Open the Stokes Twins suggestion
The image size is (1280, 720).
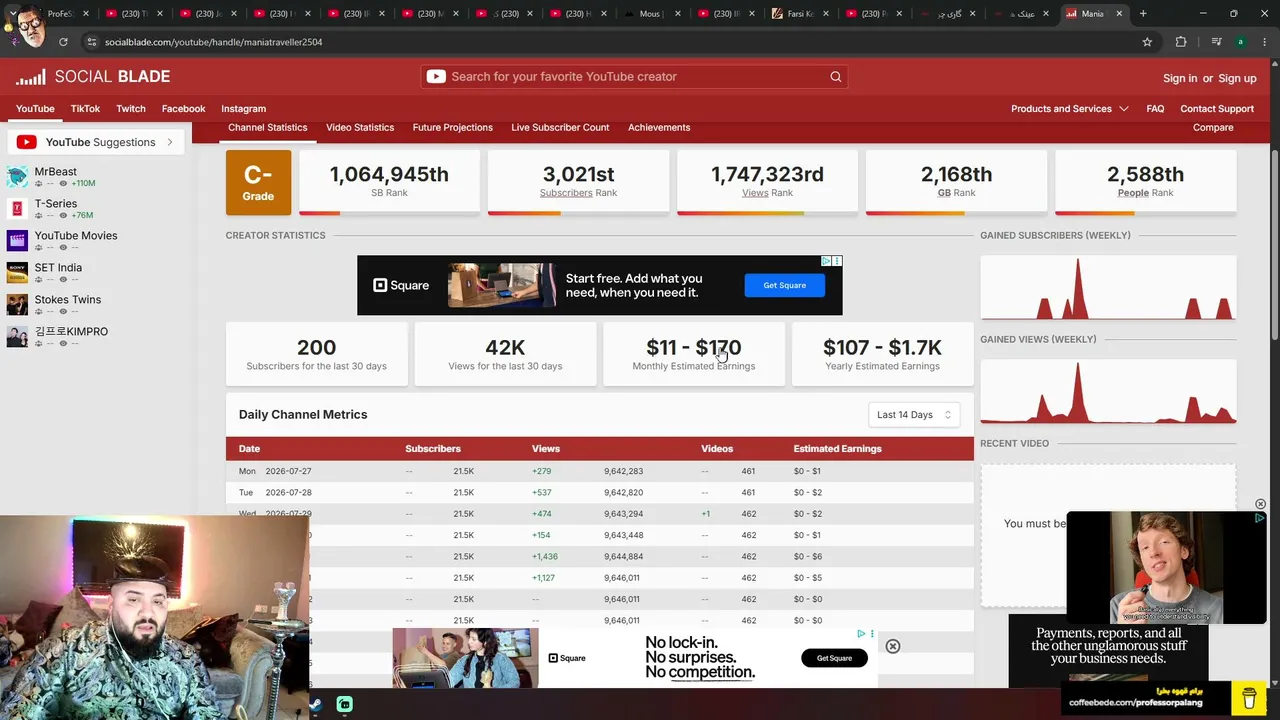(x=68, y=300)
